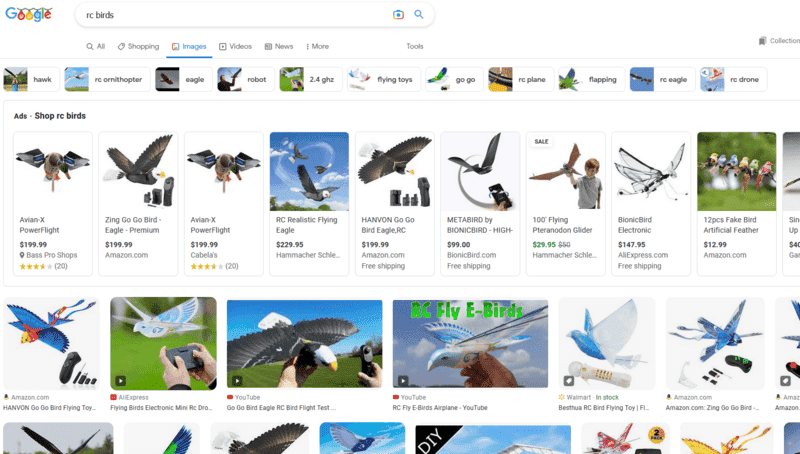Open the News tab

279,46
